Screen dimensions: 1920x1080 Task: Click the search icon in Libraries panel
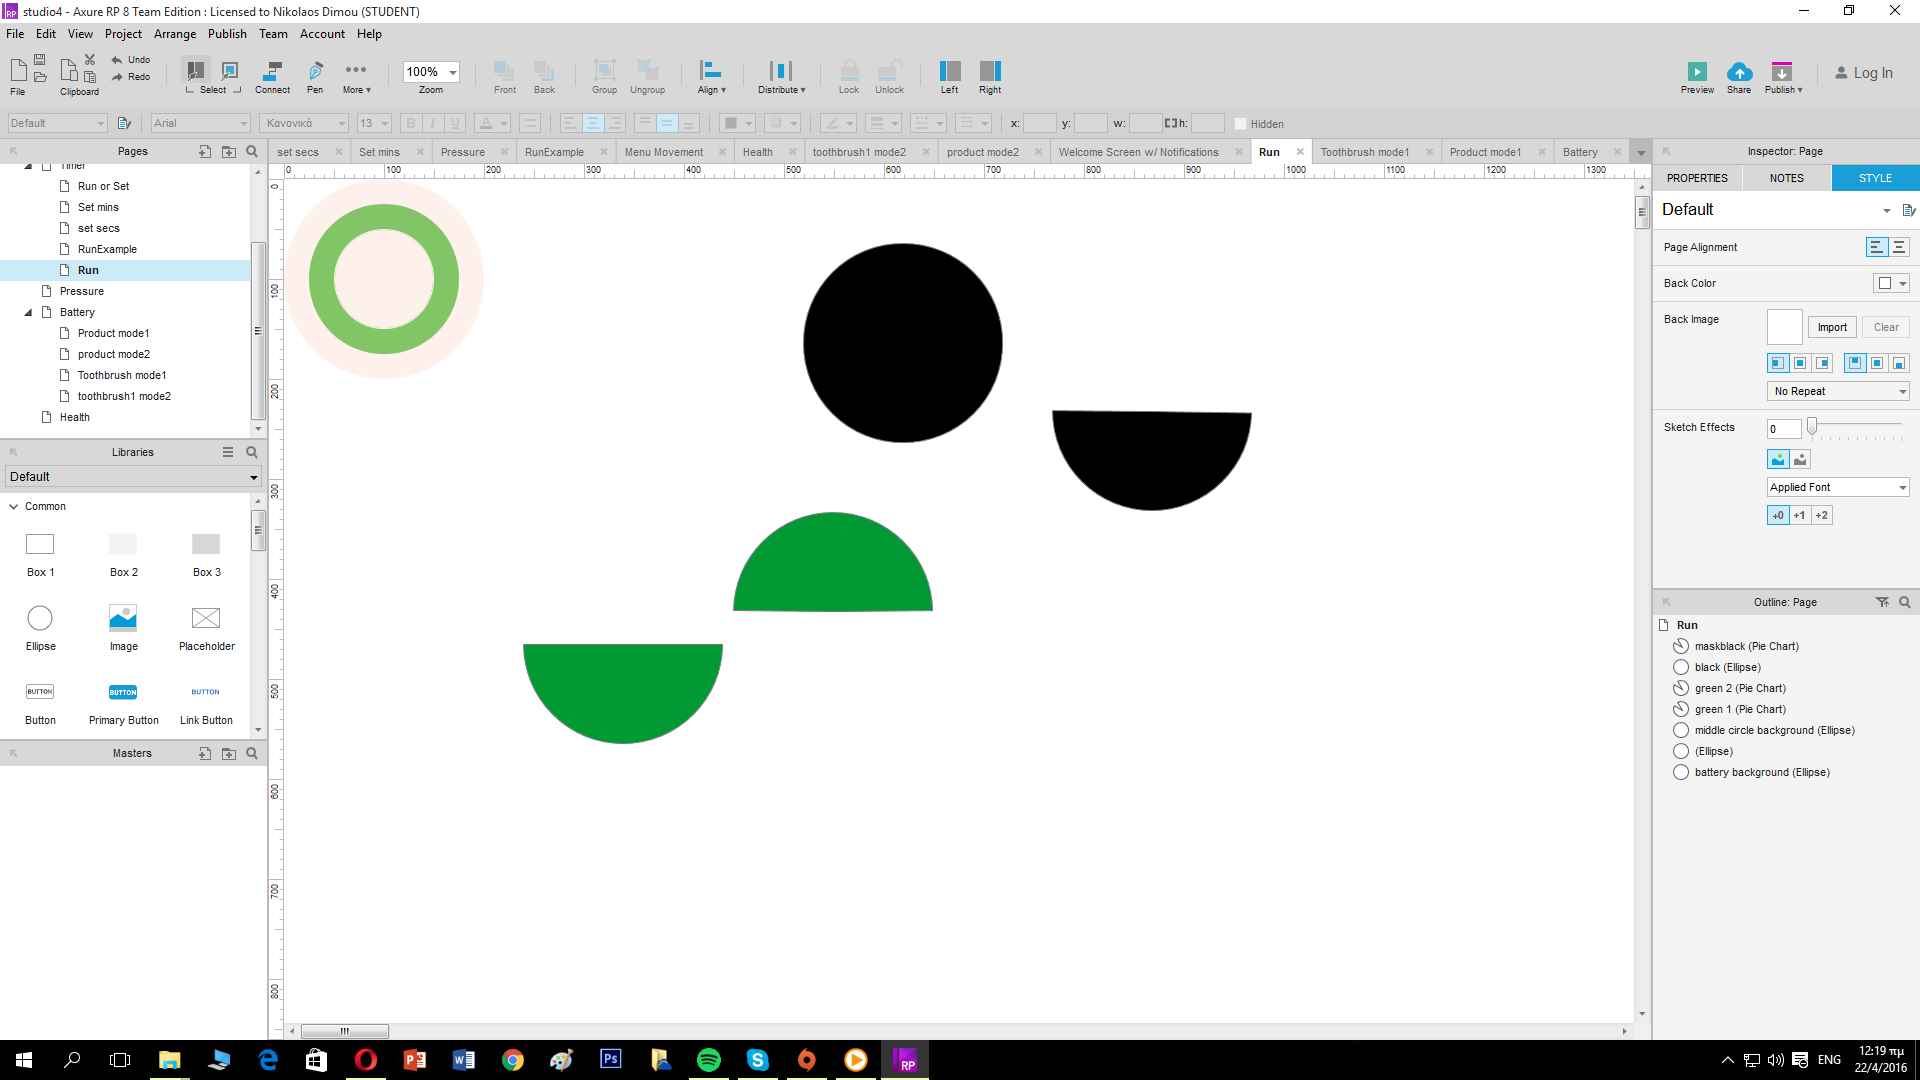click(x=252, y=452)
